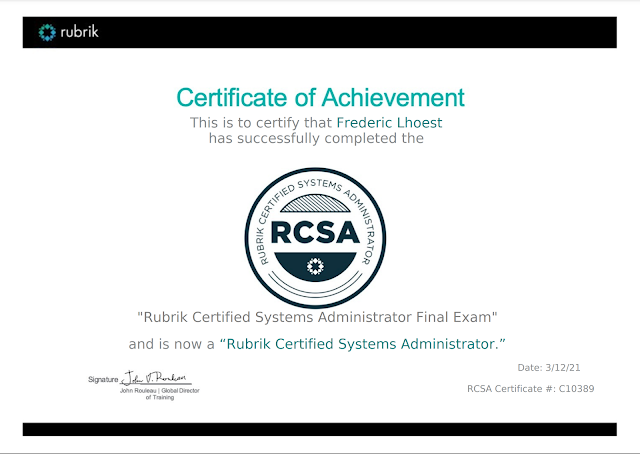The image size is (640, 454).
Task: Click the 'Certificate of Achievement' heading
Action: pos(320,98)
